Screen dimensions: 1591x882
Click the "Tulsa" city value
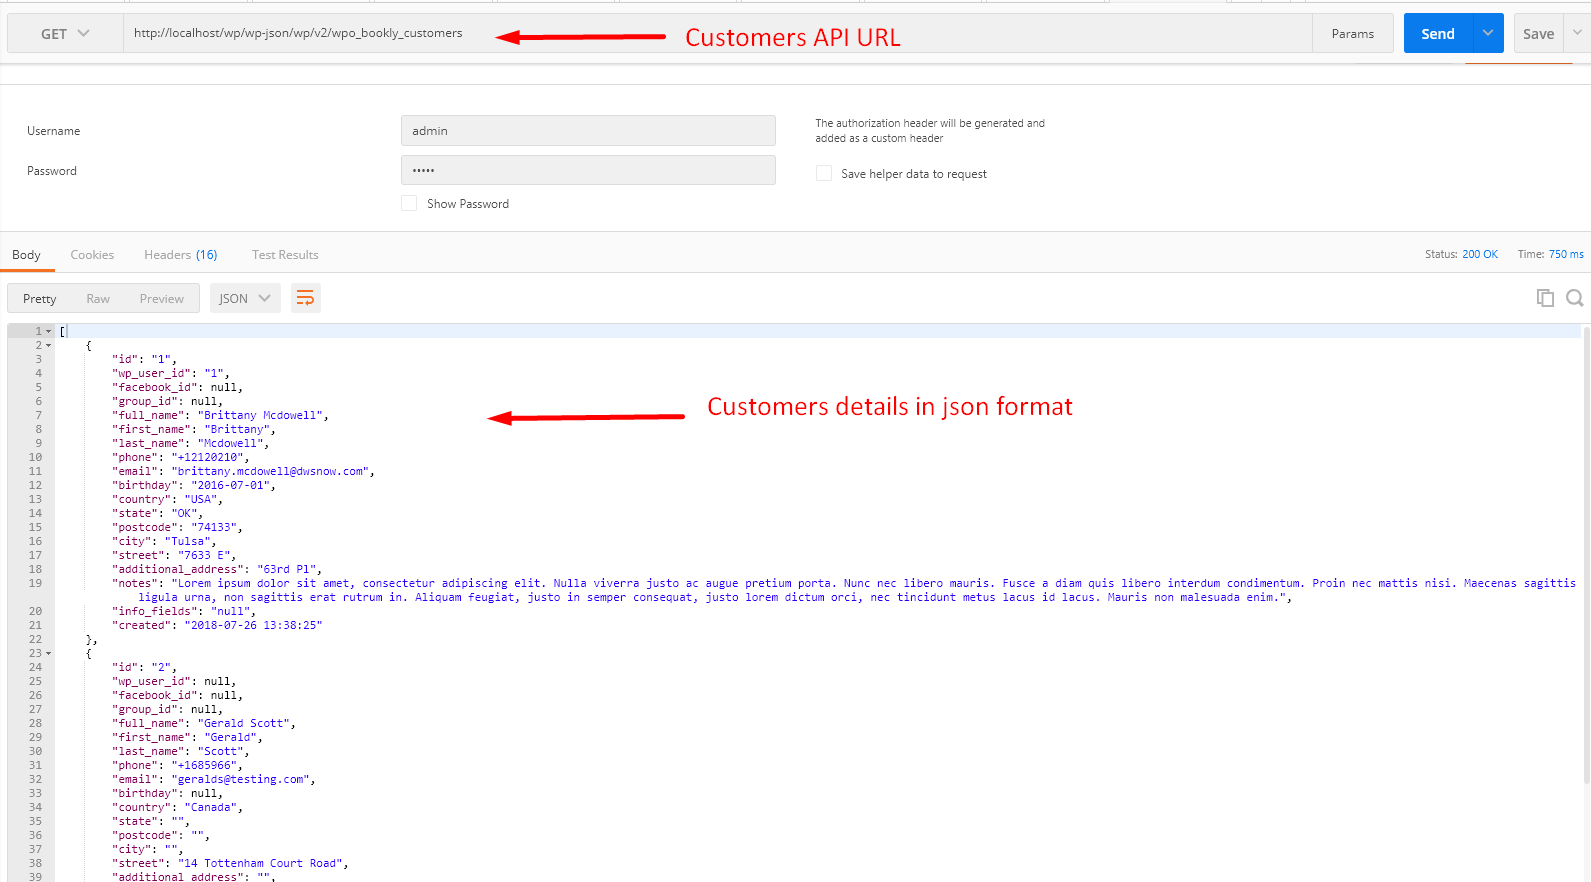pos(187,541)
